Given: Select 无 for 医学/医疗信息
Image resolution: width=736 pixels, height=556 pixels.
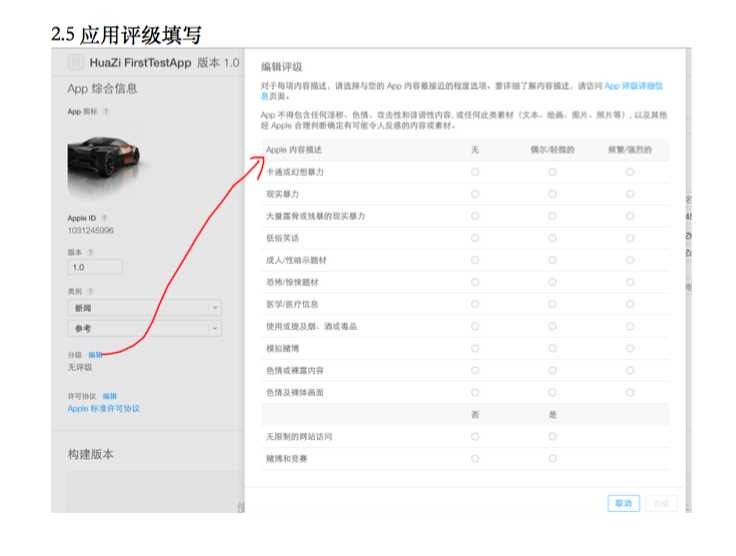Looking at the screenshot, I should coord(475,305).
